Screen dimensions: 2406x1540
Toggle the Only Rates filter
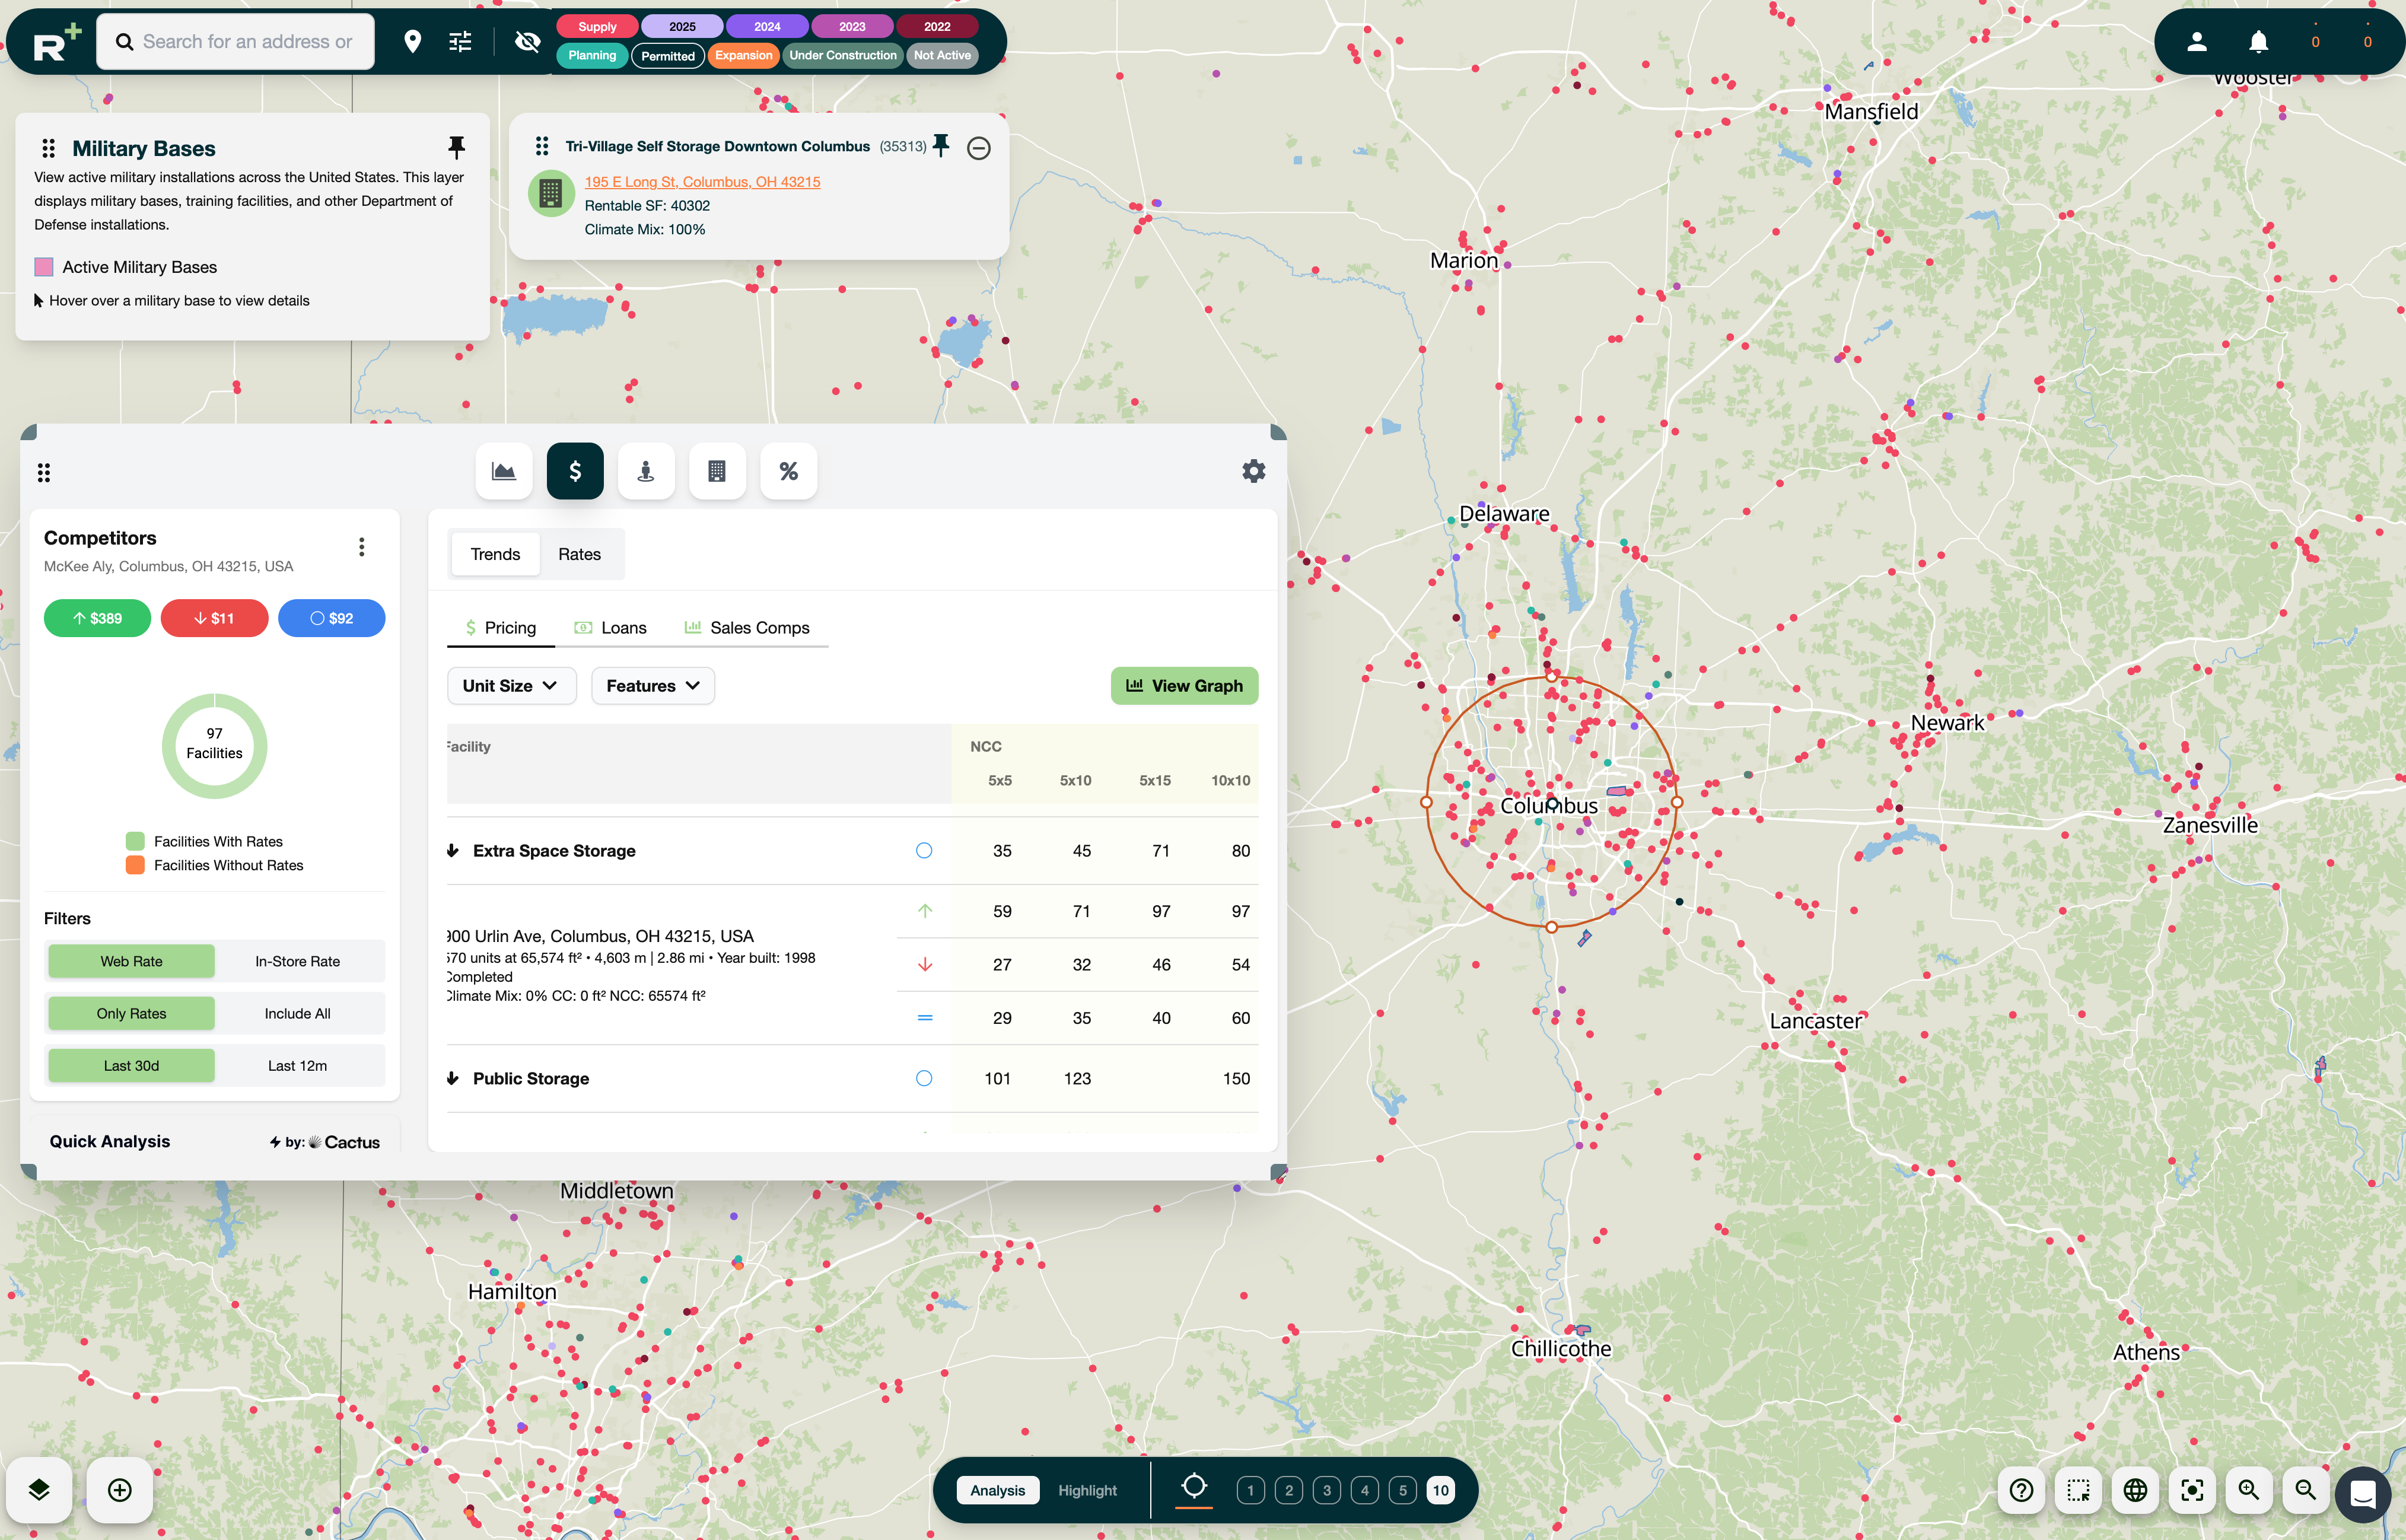point(131,1013)
